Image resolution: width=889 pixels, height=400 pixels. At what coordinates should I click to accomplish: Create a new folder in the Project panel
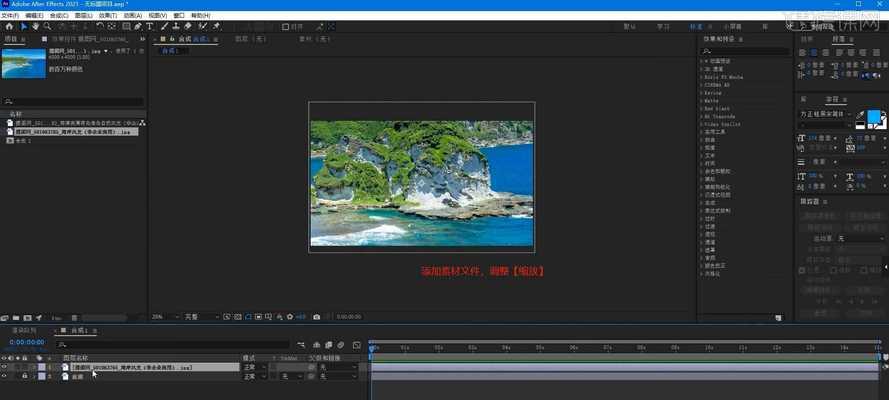point(16,318)
